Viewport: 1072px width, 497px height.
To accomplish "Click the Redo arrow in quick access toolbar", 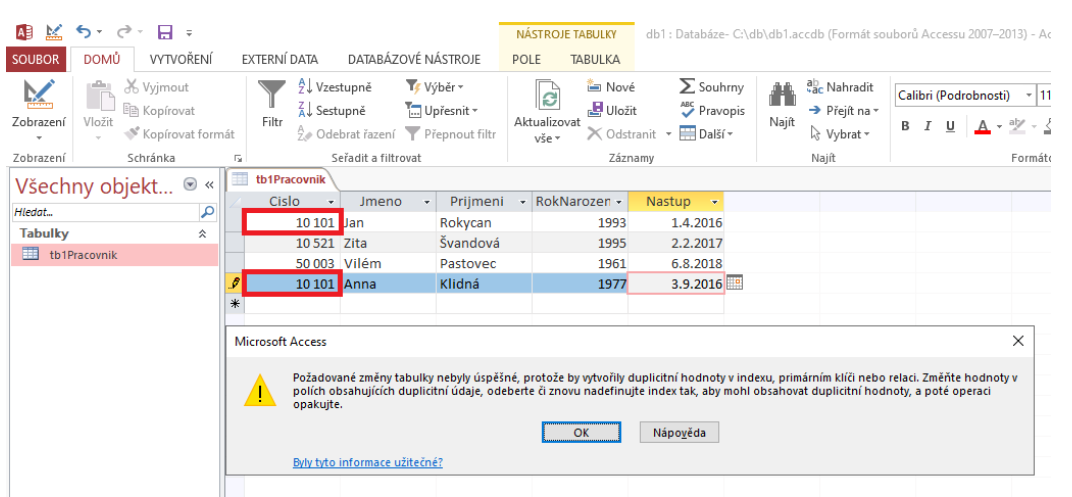I will (x=124, y=31).
